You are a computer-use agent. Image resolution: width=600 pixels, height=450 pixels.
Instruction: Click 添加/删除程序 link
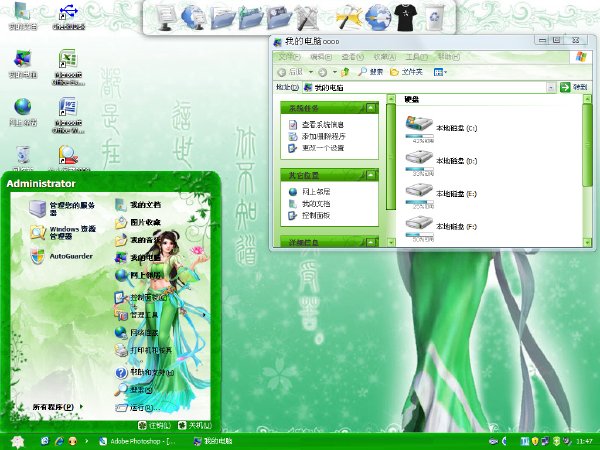click(x=317, y=136)
